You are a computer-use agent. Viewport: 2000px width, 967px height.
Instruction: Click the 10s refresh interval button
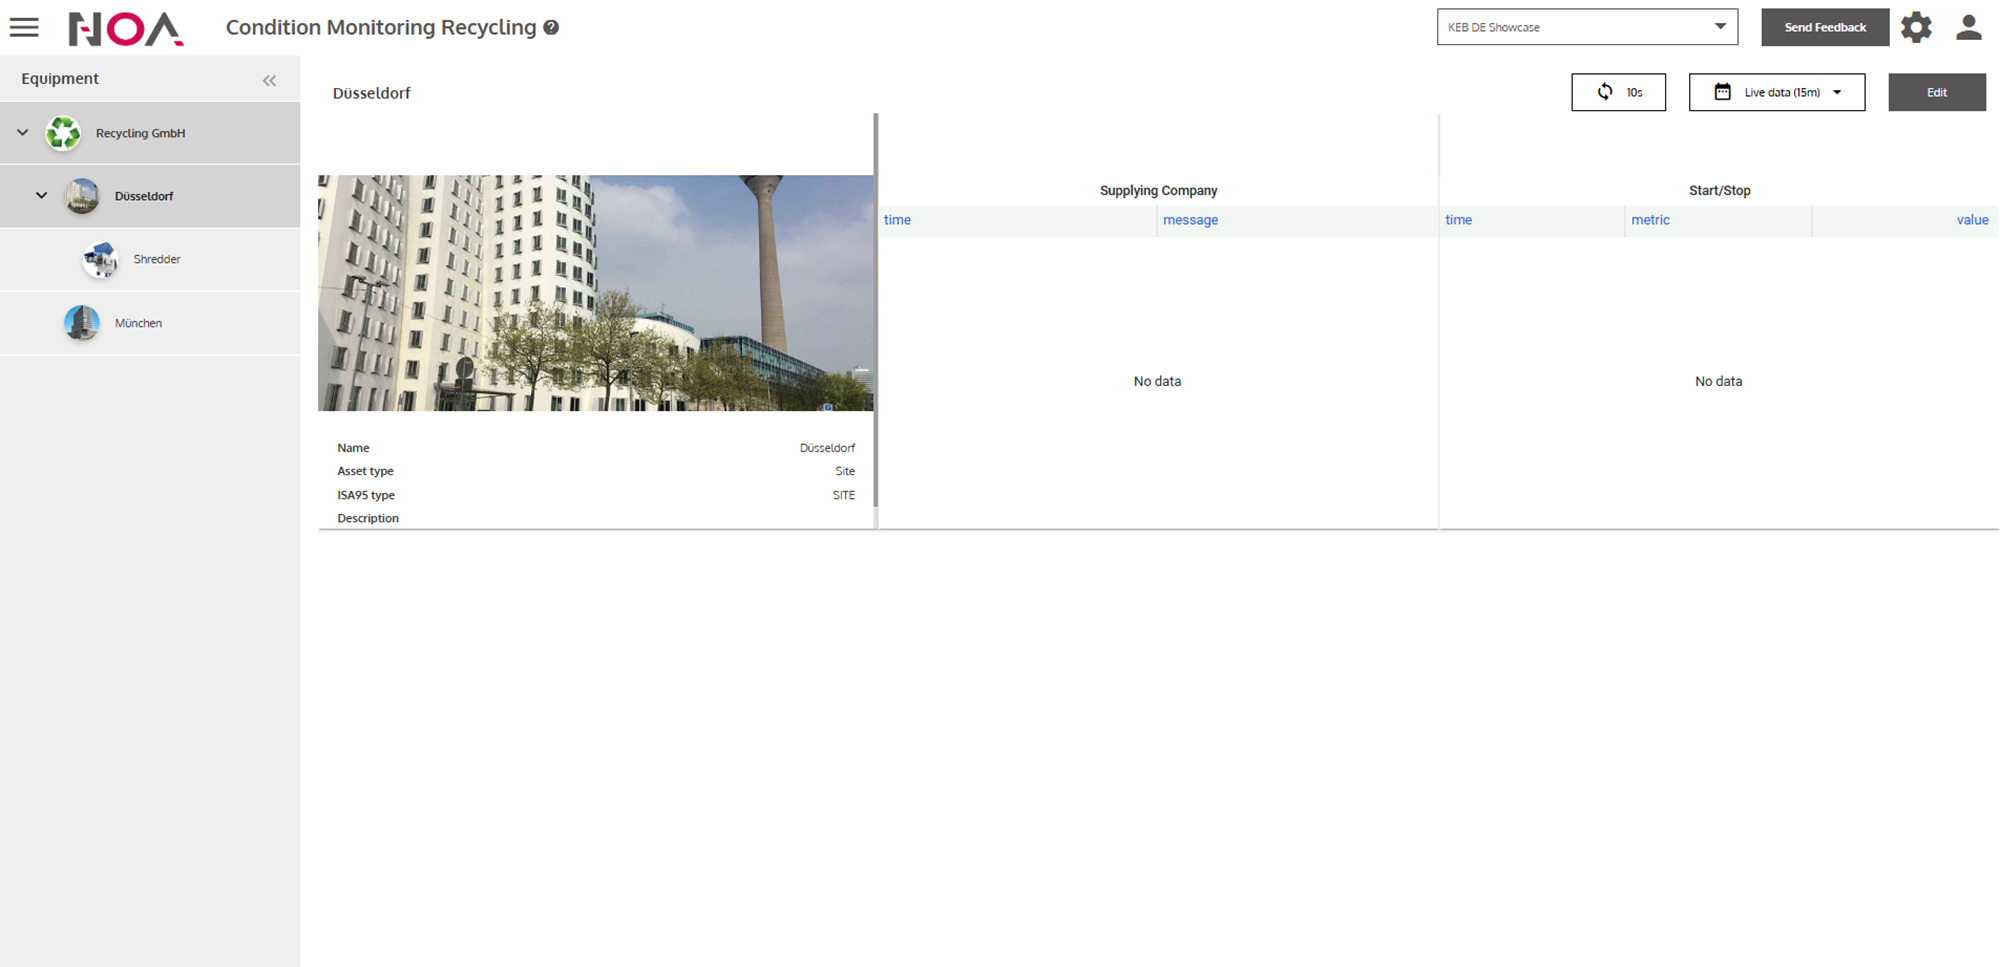tap(1618, 92)
